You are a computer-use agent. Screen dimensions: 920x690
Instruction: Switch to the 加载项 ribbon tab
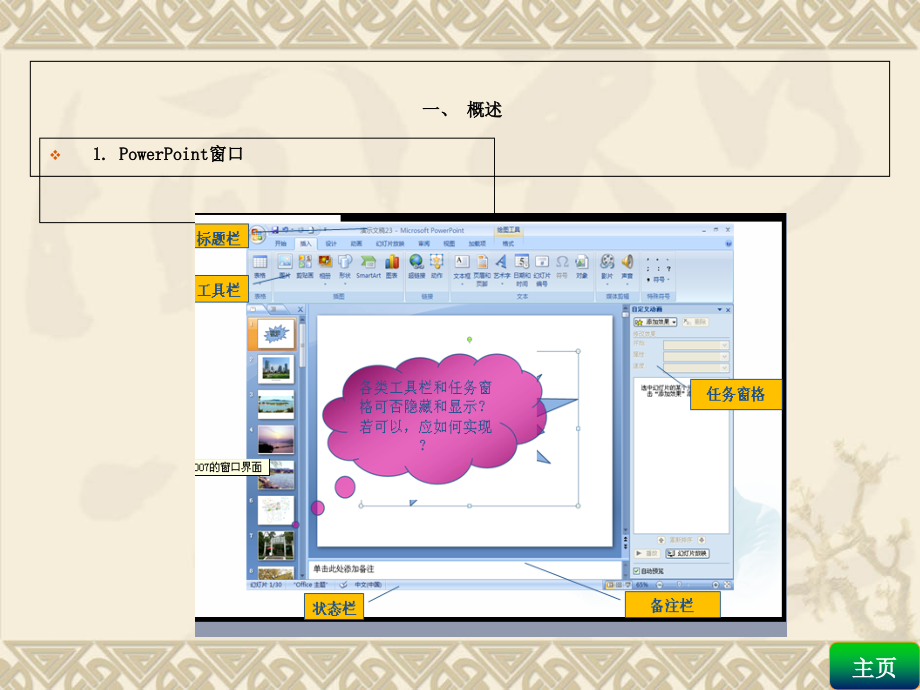point(477,243)
